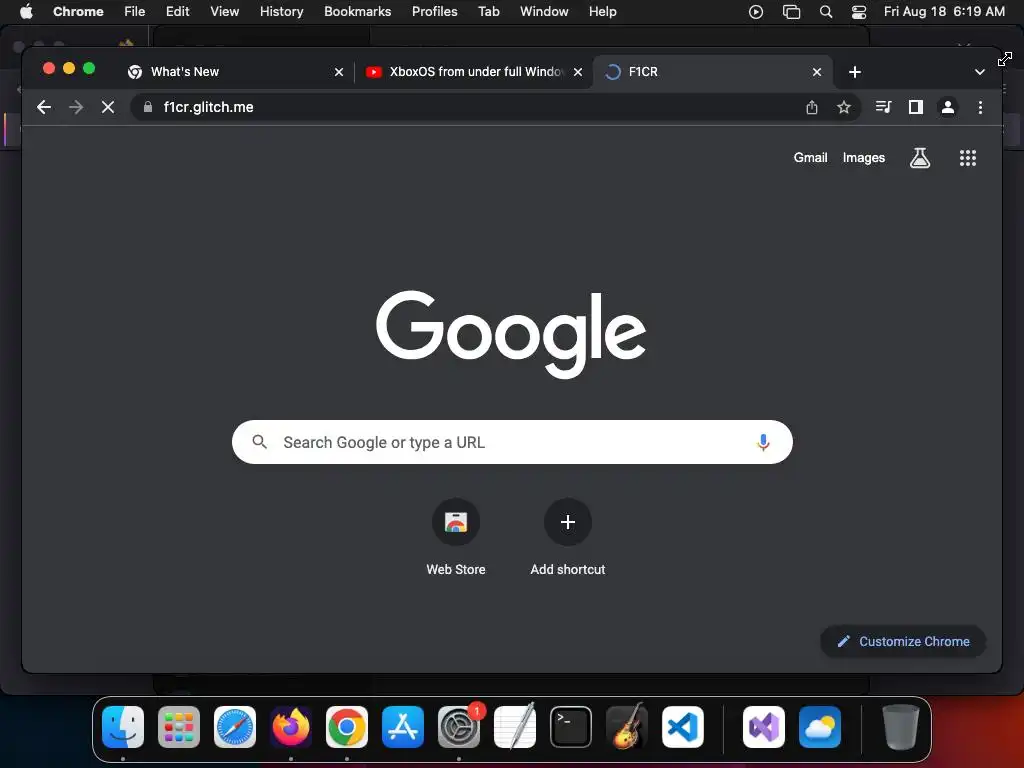This screenshot has width=1024, height=768.
Task: Open Launchpad from the Dock
Action: coord(178,727)
